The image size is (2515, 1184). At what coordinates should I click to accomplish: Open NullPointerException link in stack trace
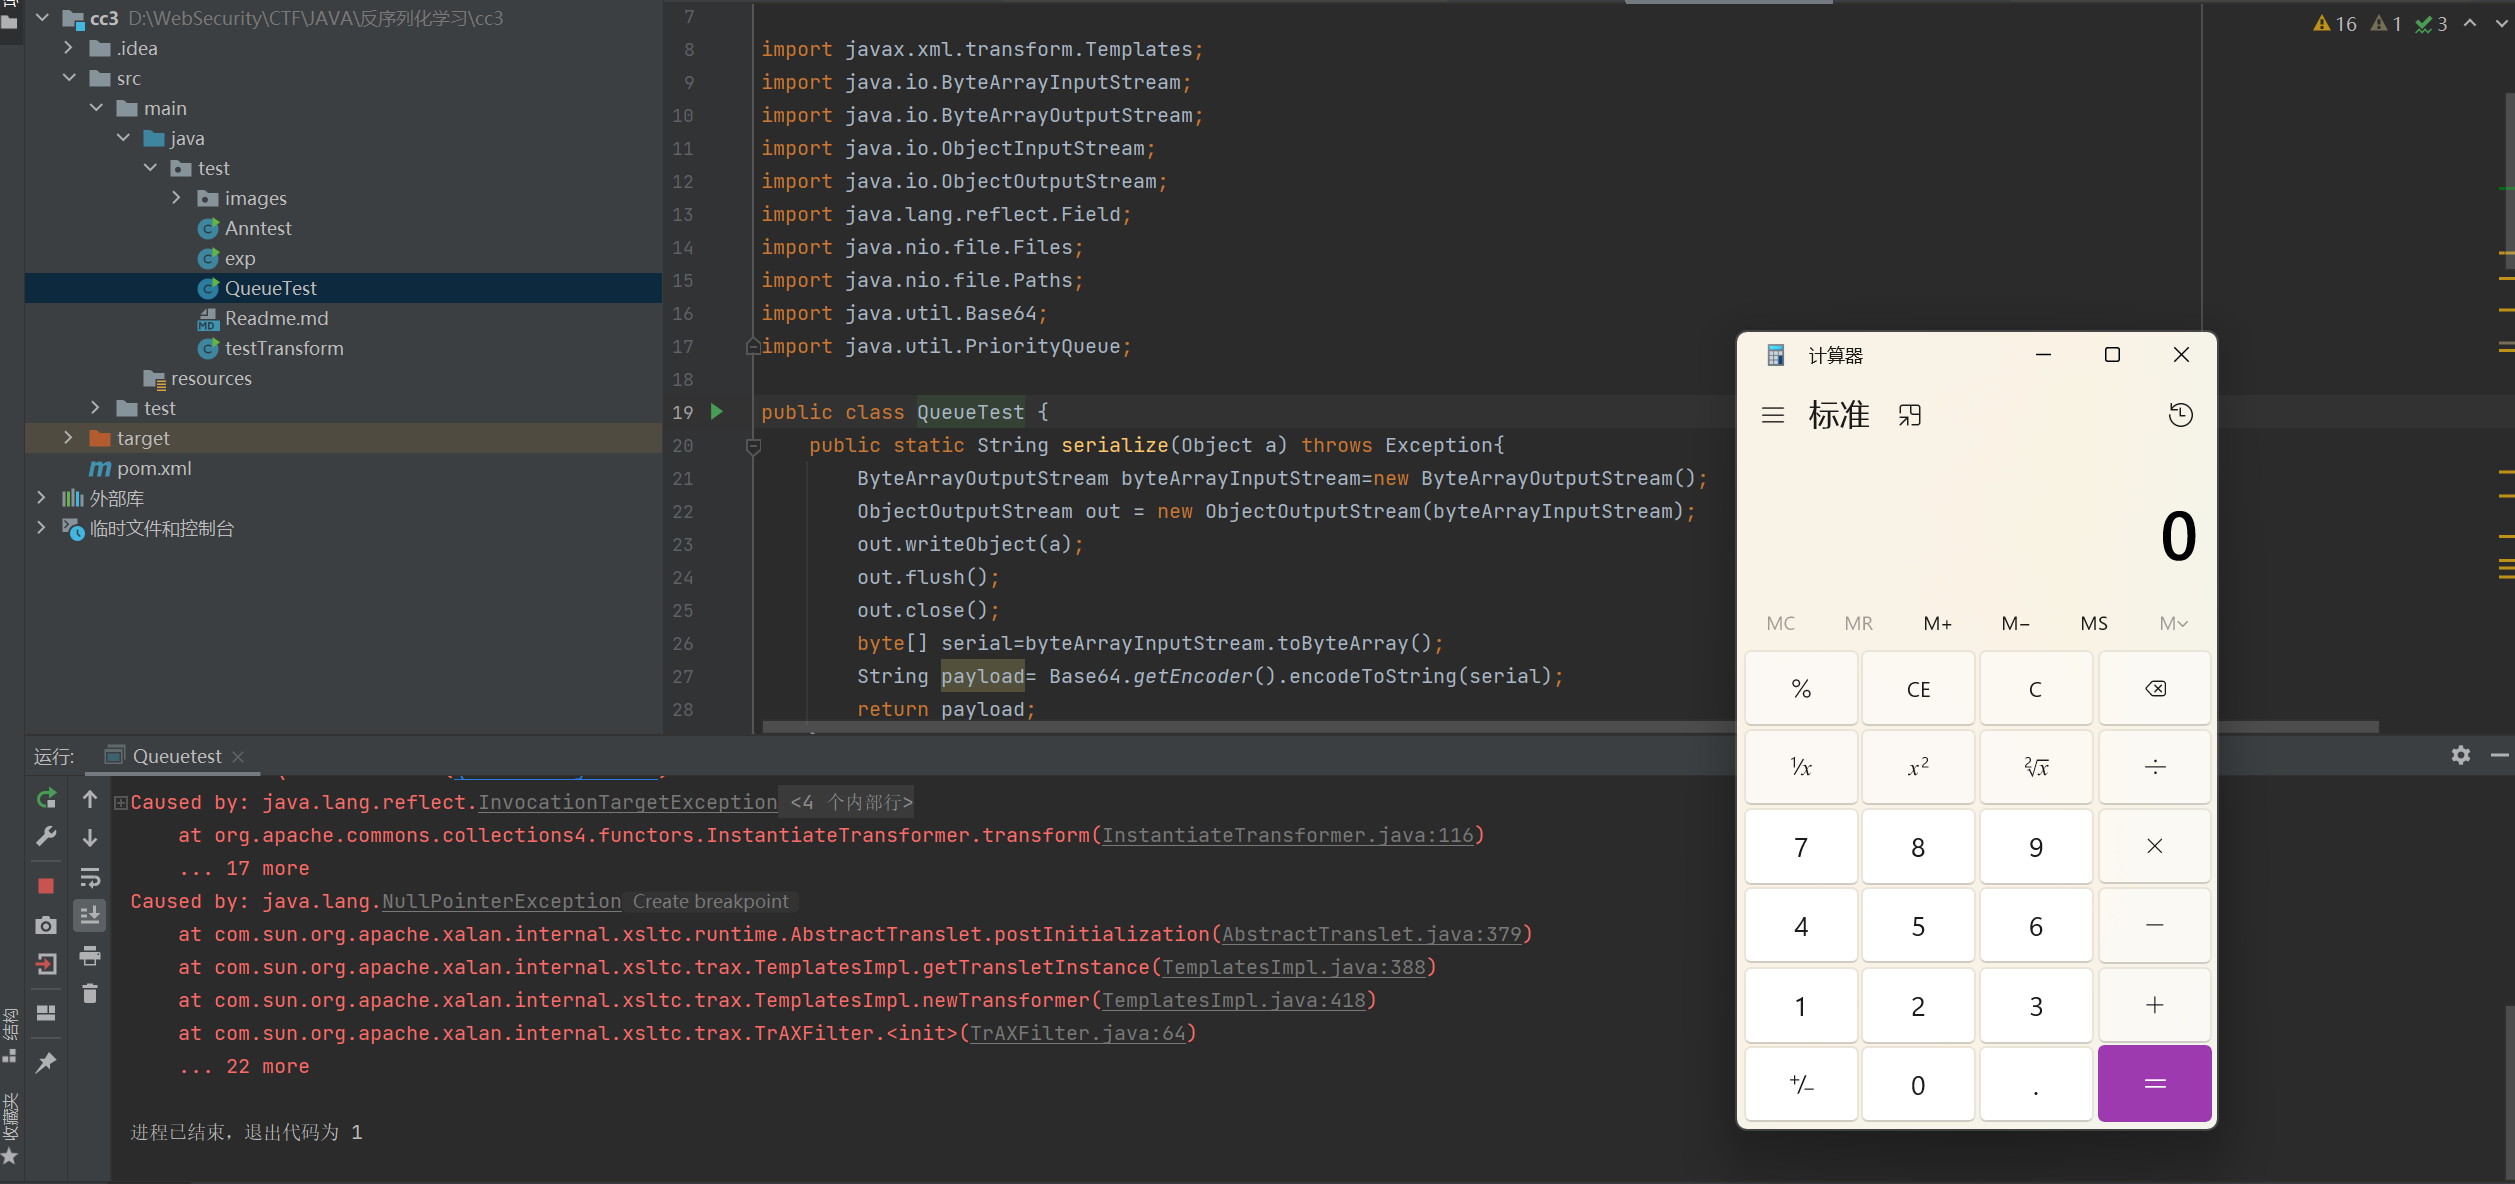[x=501, y=901]
